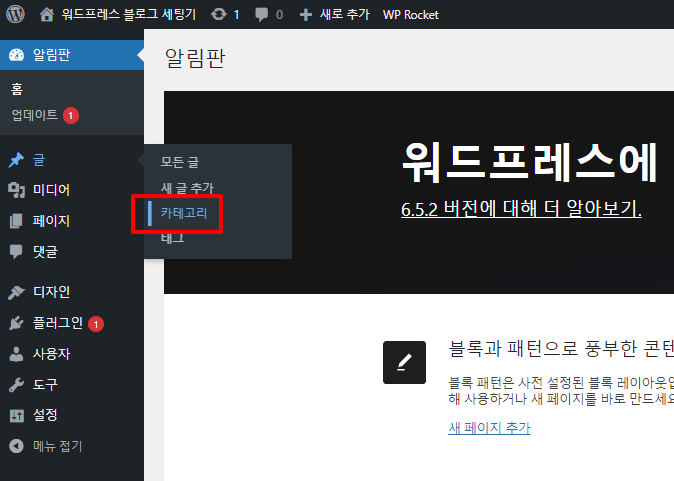This screenshot has height=481, width=674.
Task: Click the 알림판 page heading
Action: [x=195, y=58]
